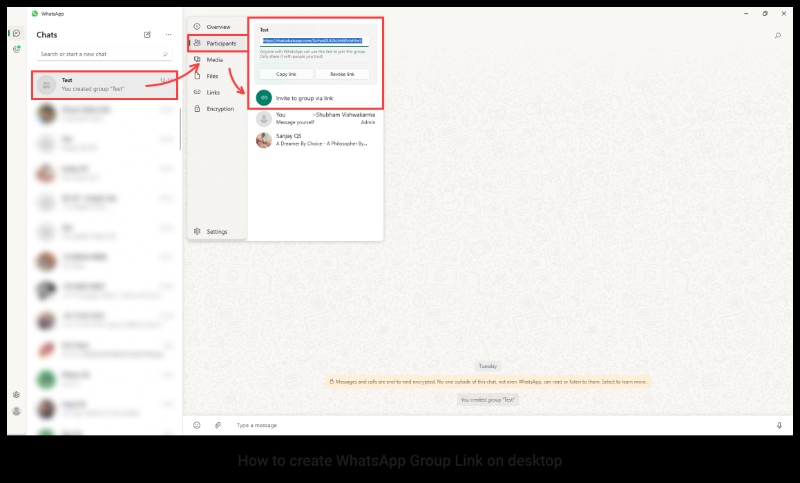This screenshot has width=800, height=483.
Task: Click the search field in chat list
Action: tap(104, 54)
